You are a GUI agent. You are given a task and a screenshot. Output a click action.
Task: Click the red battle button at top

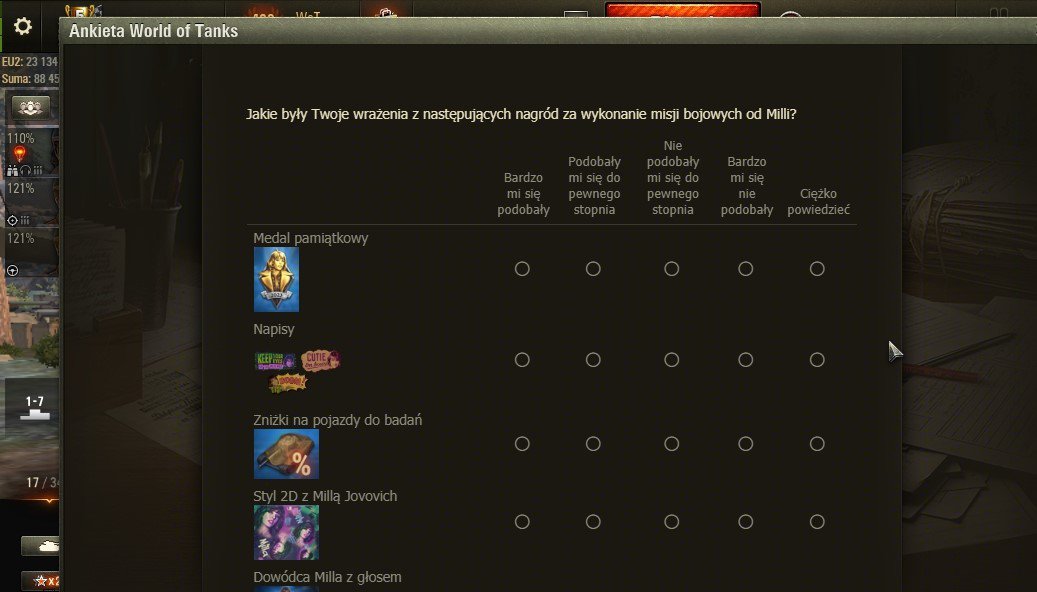(683, 11)
